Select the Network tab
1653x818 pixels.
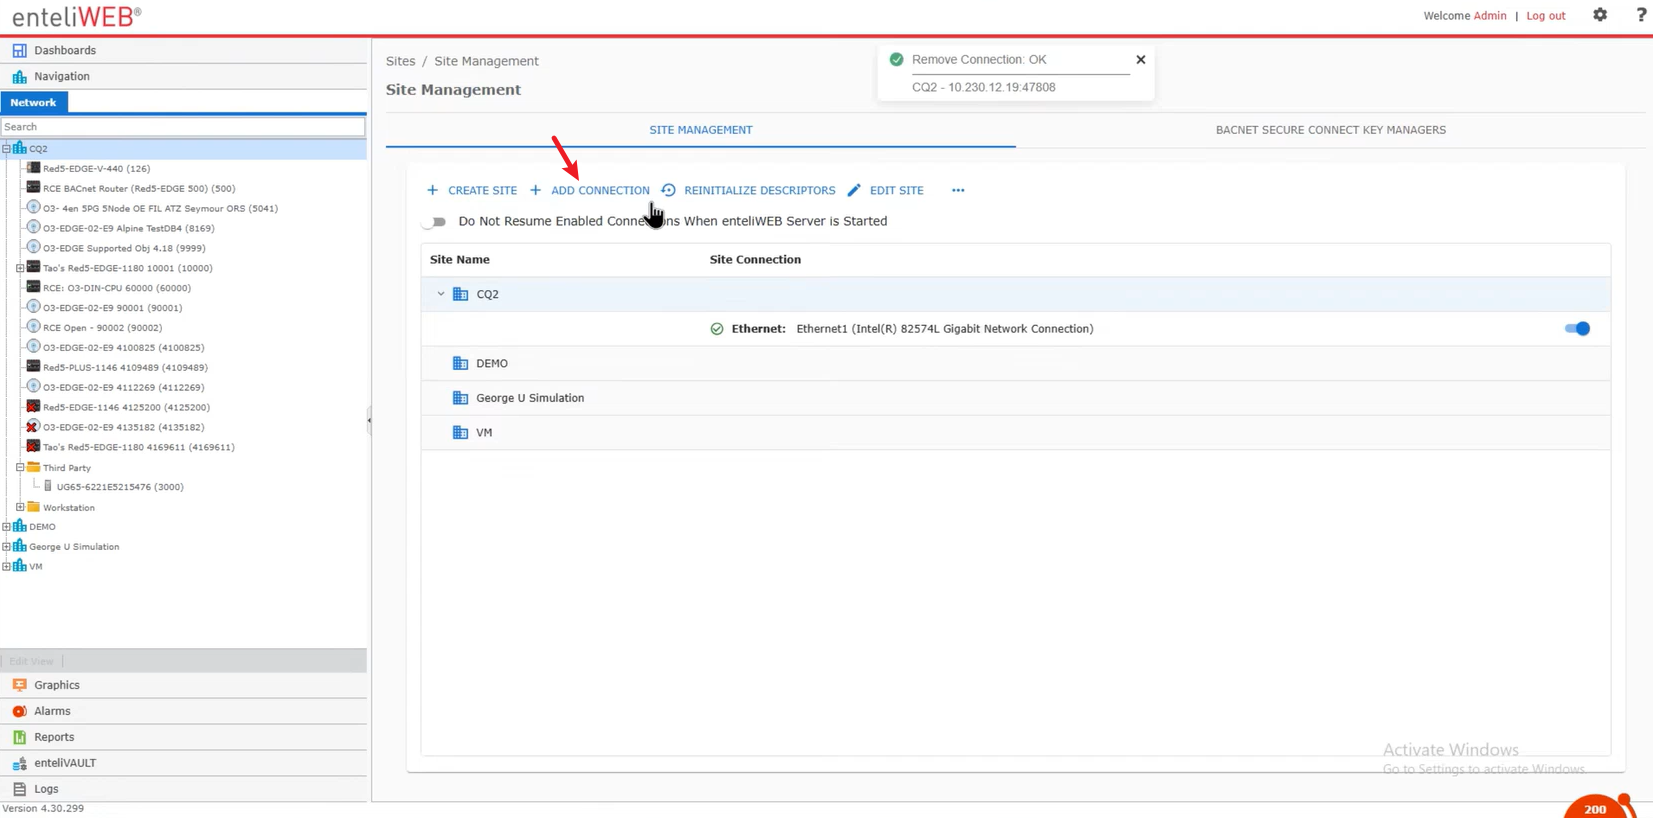point(34,102)
